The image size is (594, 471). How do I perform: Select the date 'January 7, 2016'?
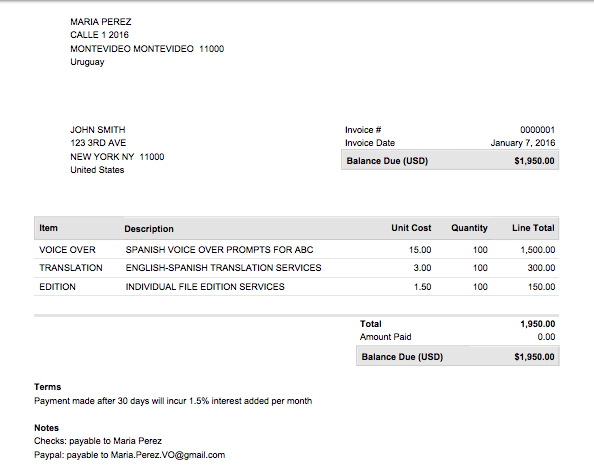pyautogui.click(x=523, y=143)
